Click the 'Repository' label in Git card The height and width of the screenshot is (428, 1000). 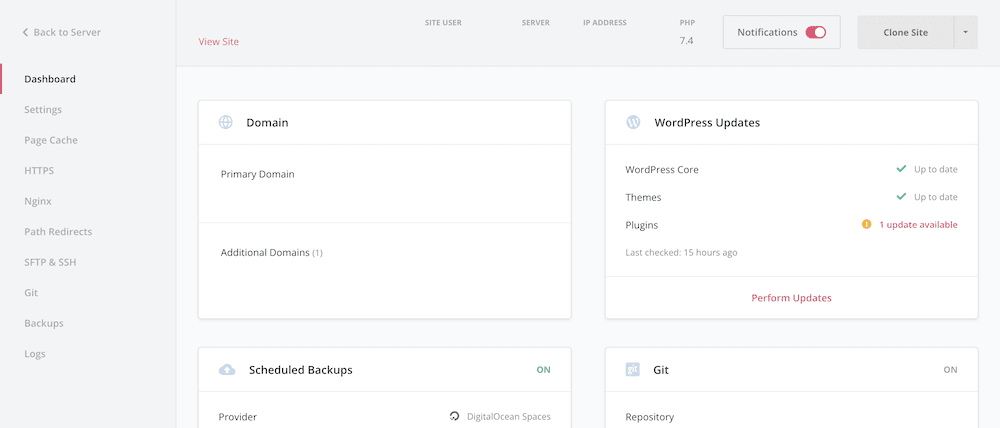(649, 417)
